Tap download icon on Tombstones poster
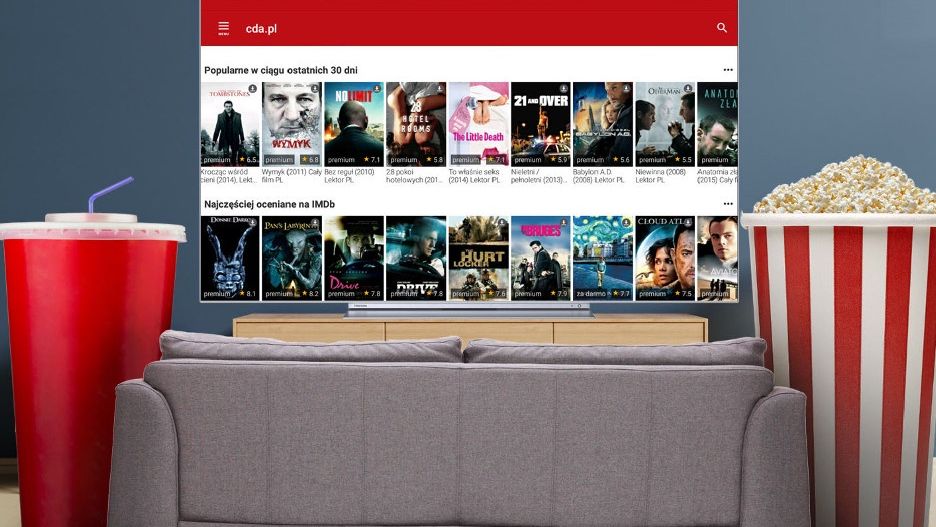The width and height of the screenshot is (936, 527). [x=253, y=88]
